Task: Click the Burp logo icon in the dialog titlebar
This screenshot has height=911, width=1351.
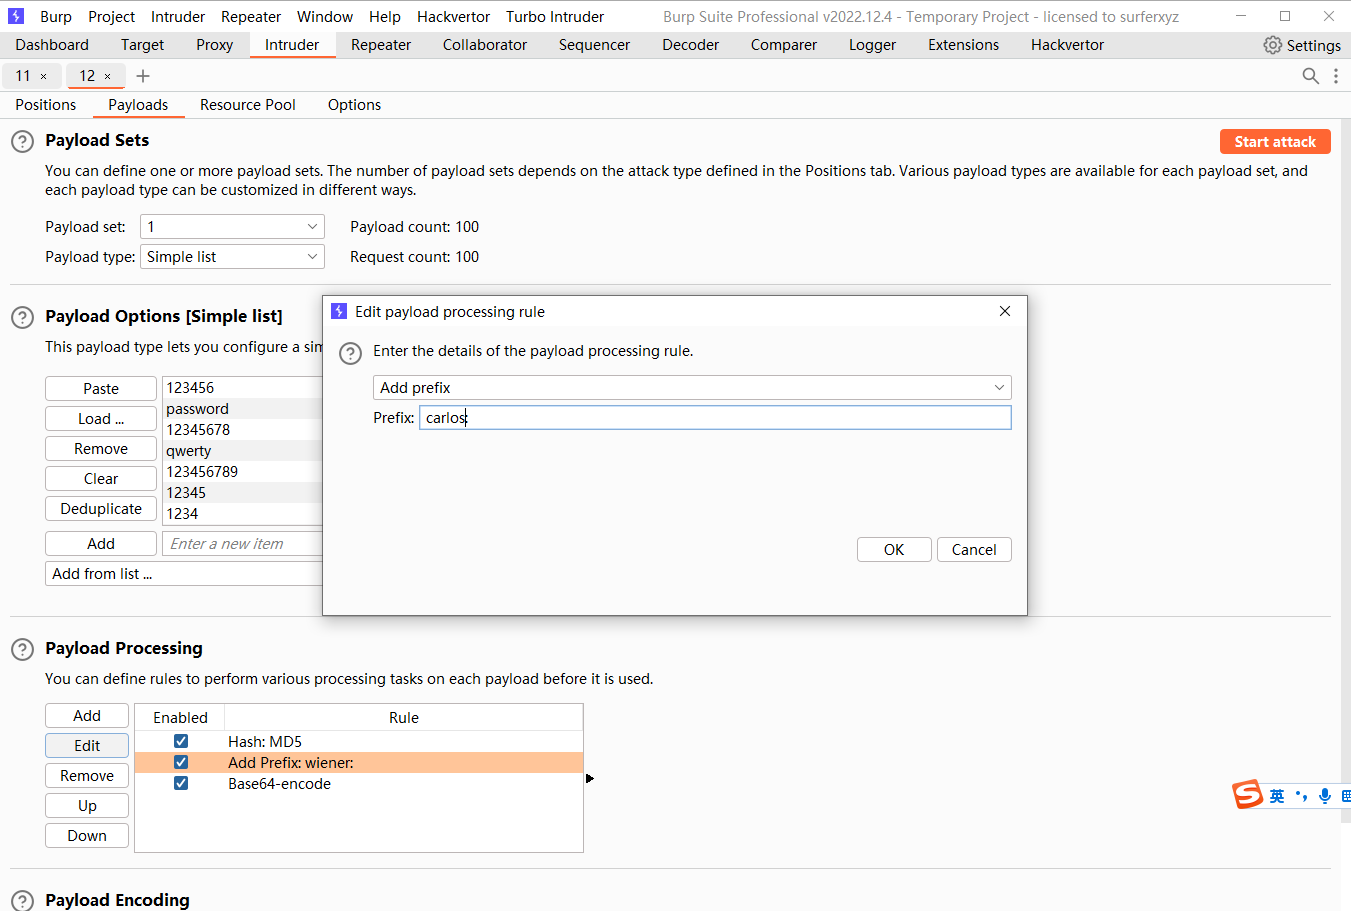Action: coord(339,311)
